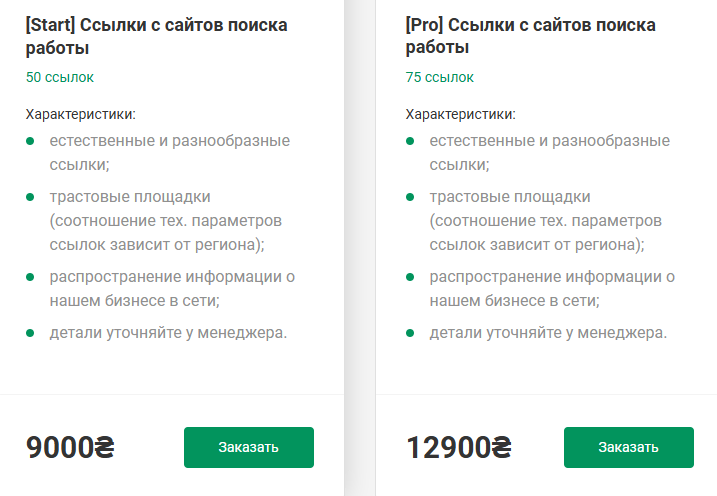This screenshot has height=496, width=717.
Task: Click Start plan's детали уточняйте bullet dot
Action: tap(31, 332)
